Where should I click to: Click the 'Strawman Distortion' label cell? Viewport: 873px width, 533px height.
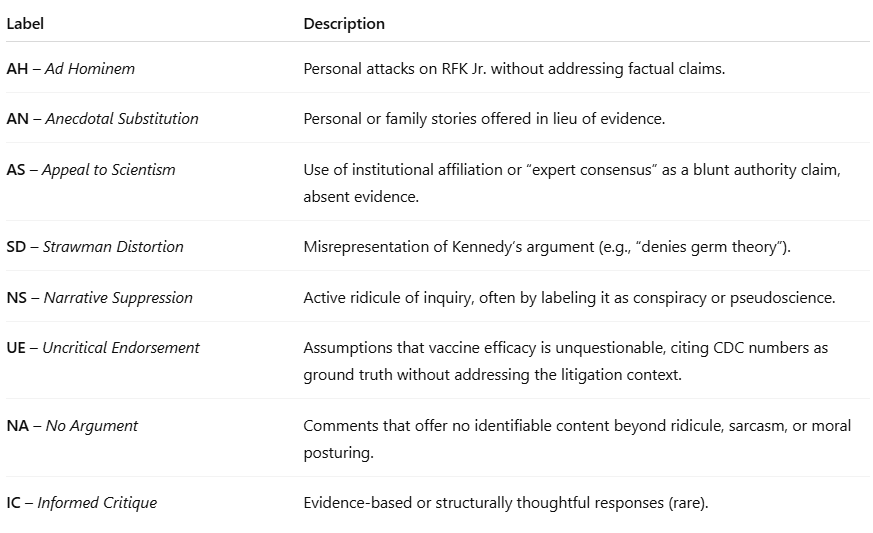click(x=113, y=246)
